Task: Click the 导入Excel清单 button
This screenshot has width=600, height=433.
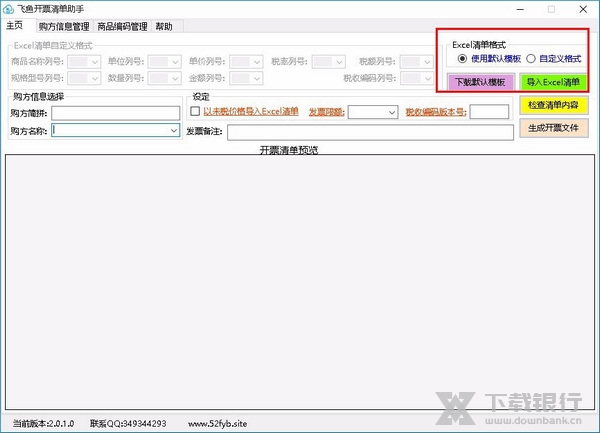Action: click(x=553, y=82)
